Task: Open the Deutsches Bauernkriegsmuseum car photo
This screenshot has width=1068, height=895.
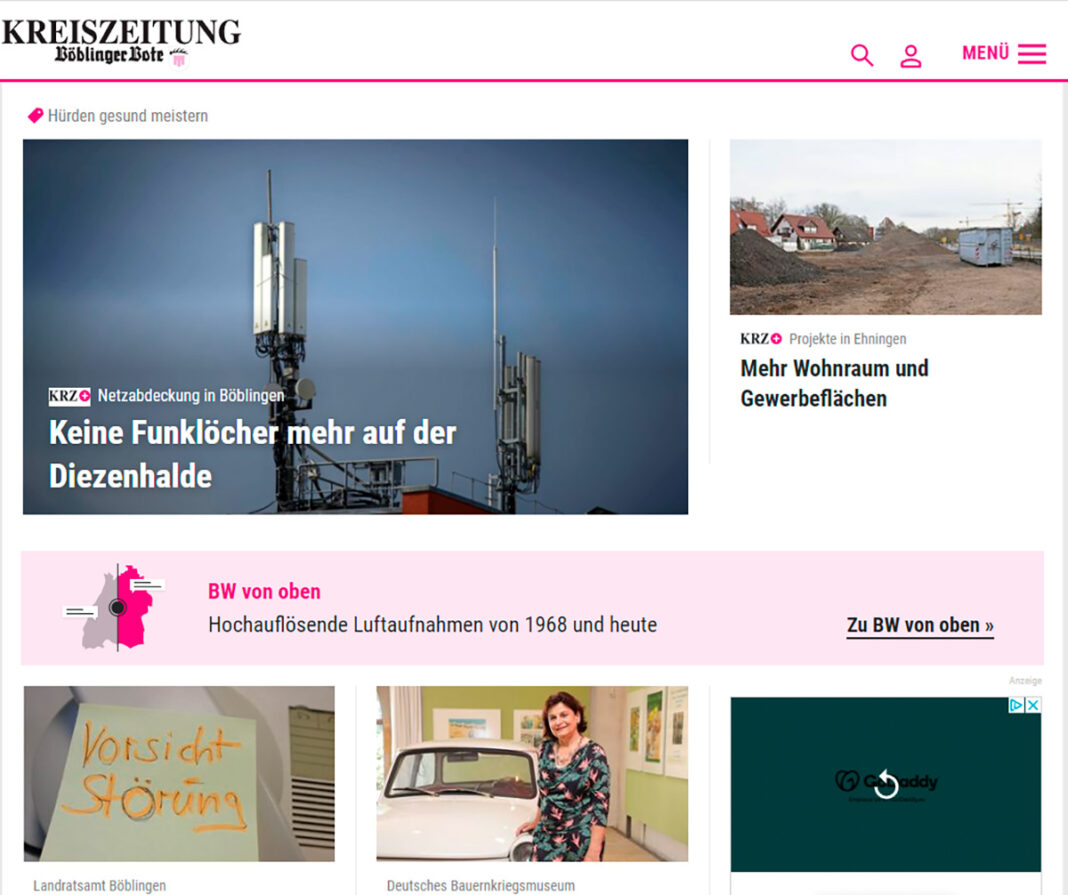Action: point(532,774)
